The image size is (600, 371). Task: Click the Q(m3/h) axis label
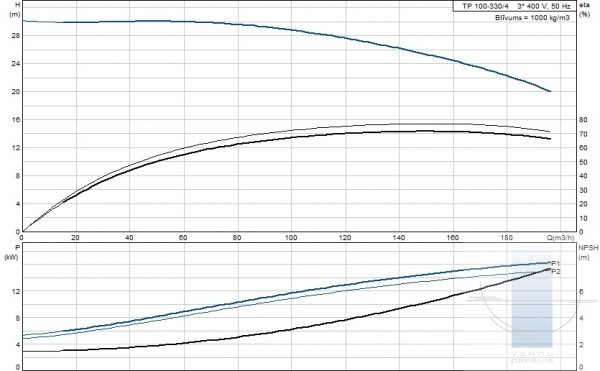point(560,238)
